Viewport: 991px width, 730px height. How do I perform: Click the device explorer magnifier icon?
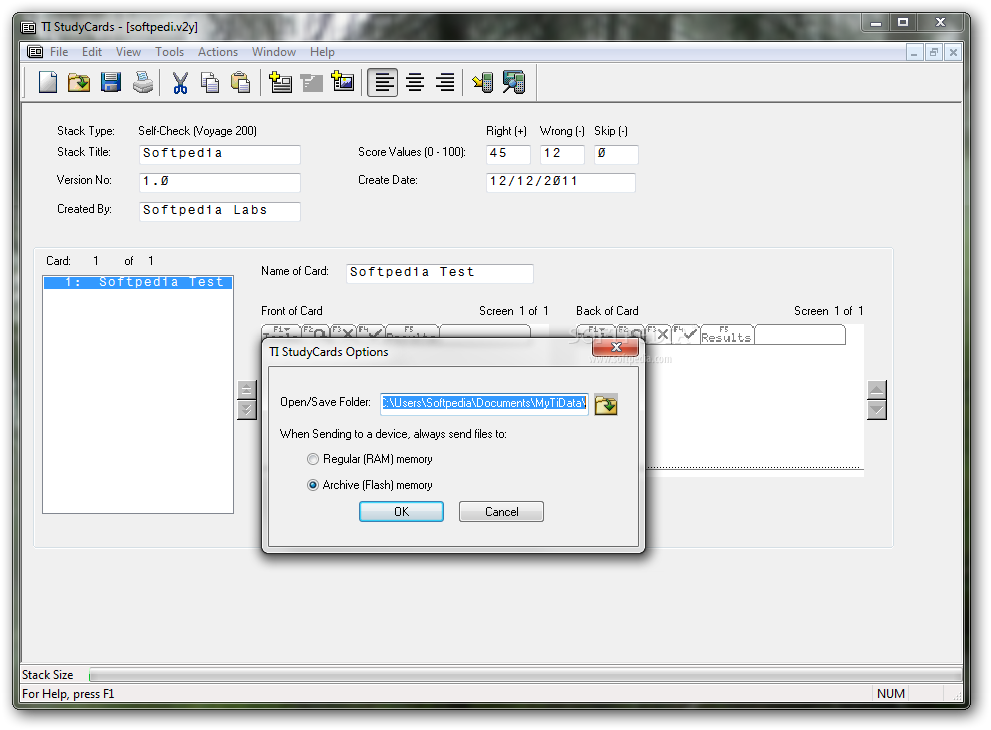click(514, 82)
